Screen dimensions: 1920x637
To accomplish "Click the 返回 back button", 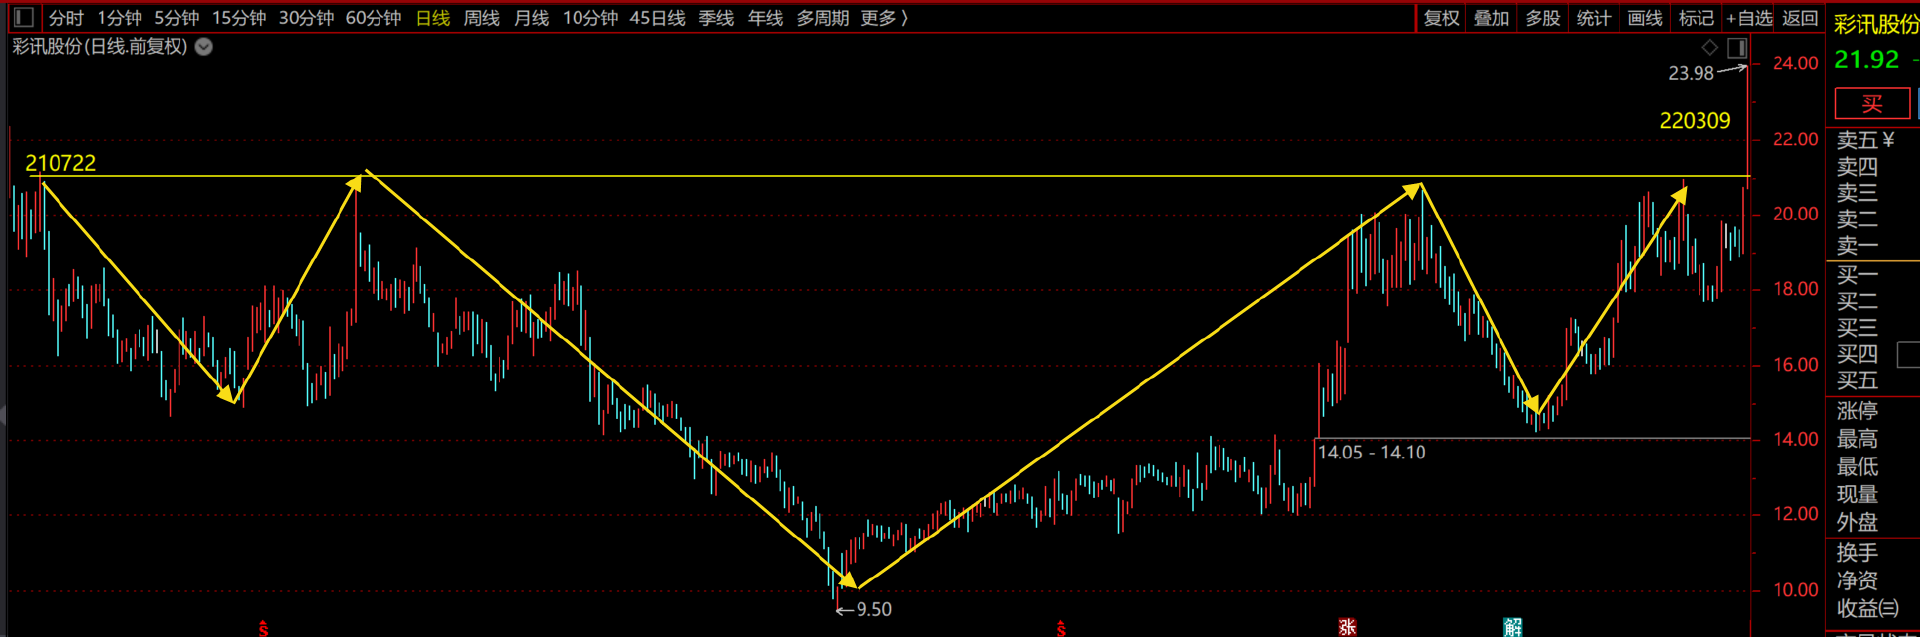I will [x=1800, y=18].
